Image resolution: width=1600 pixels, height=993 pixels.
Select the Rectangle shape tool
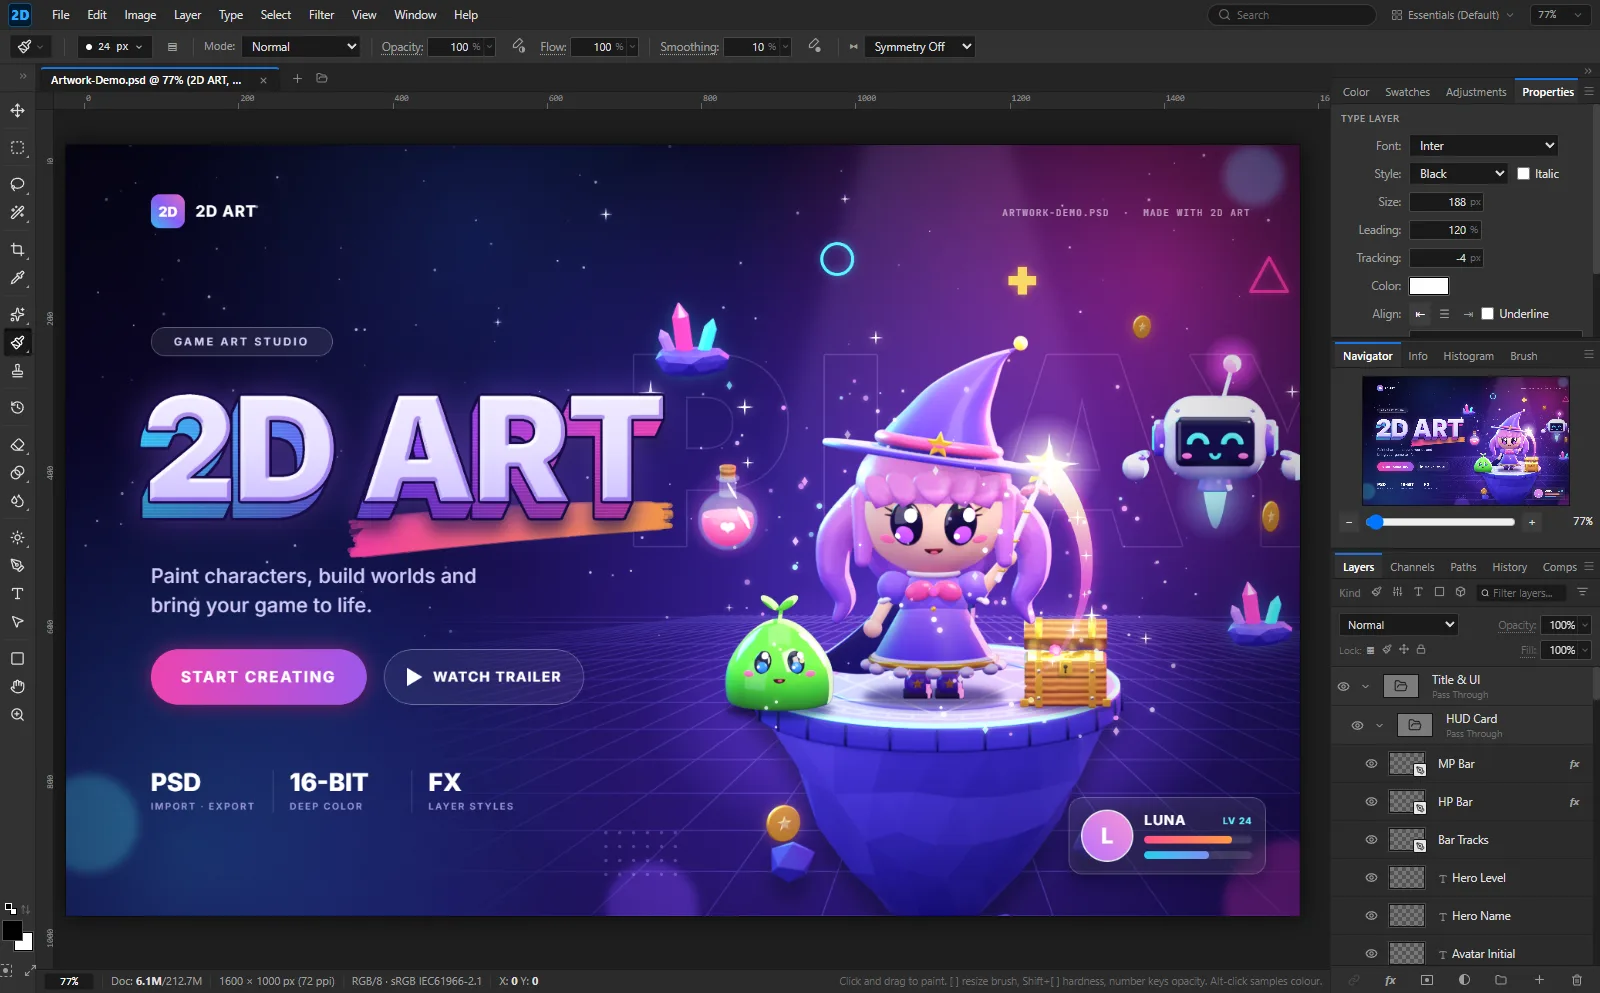[x=17, y=659]
